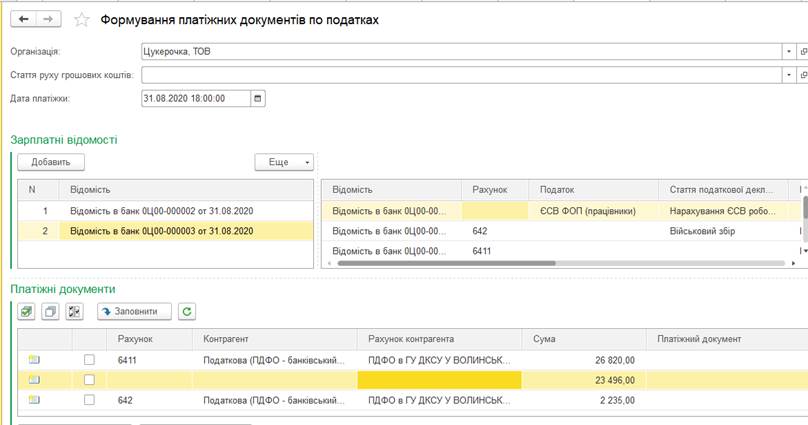This screenshot has width=808, height=425.
Task: Expand the Організація dropdown list
Action: click(x=788, y=52)
